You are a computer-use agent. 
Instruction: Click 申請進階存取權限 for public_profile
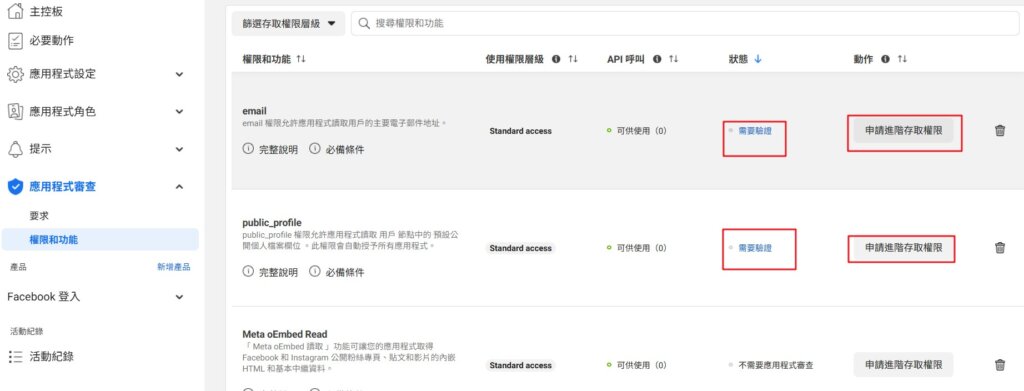(x=903, y=248)
